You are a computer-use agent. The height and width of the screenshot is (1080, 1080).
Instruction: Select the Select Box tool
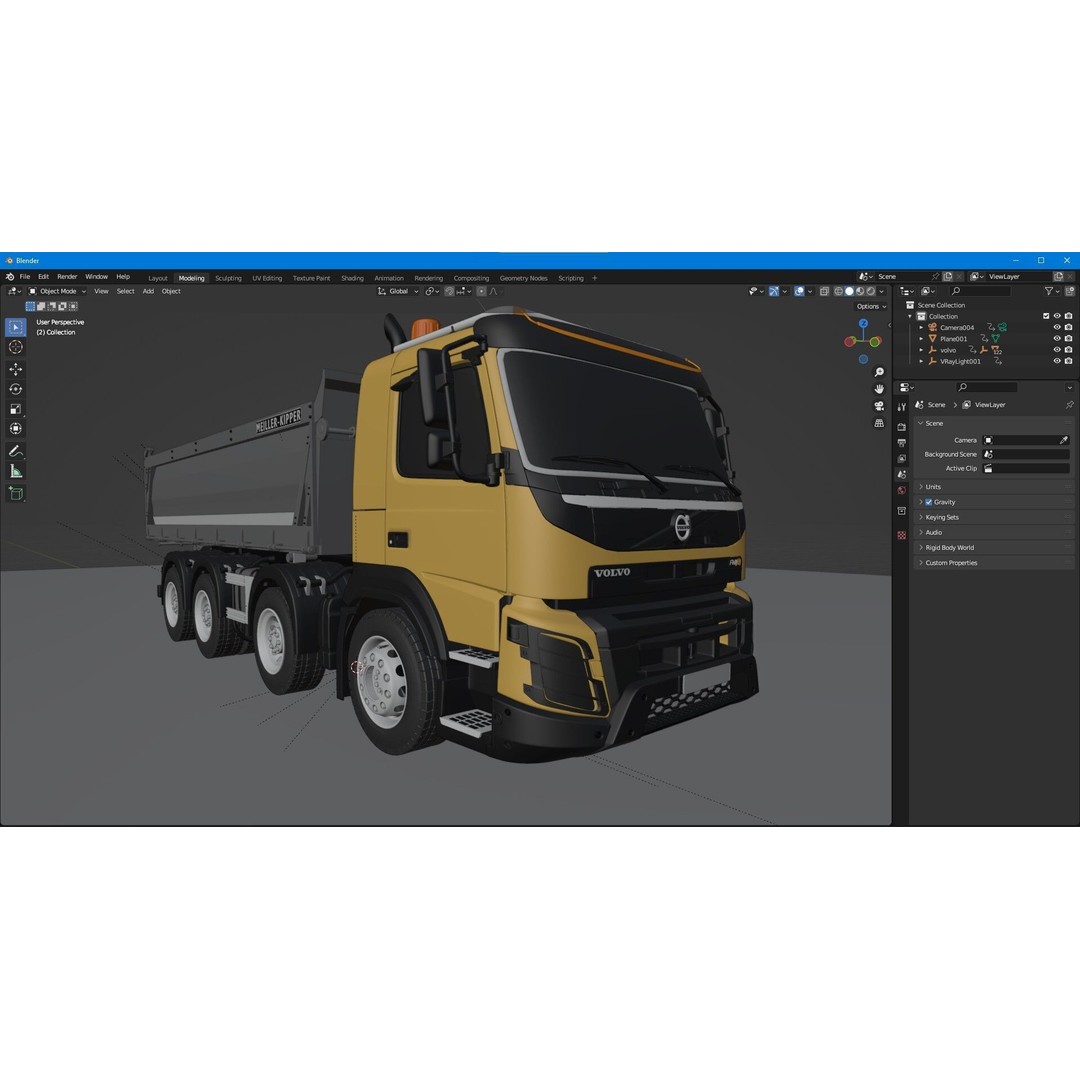point(16,327)
